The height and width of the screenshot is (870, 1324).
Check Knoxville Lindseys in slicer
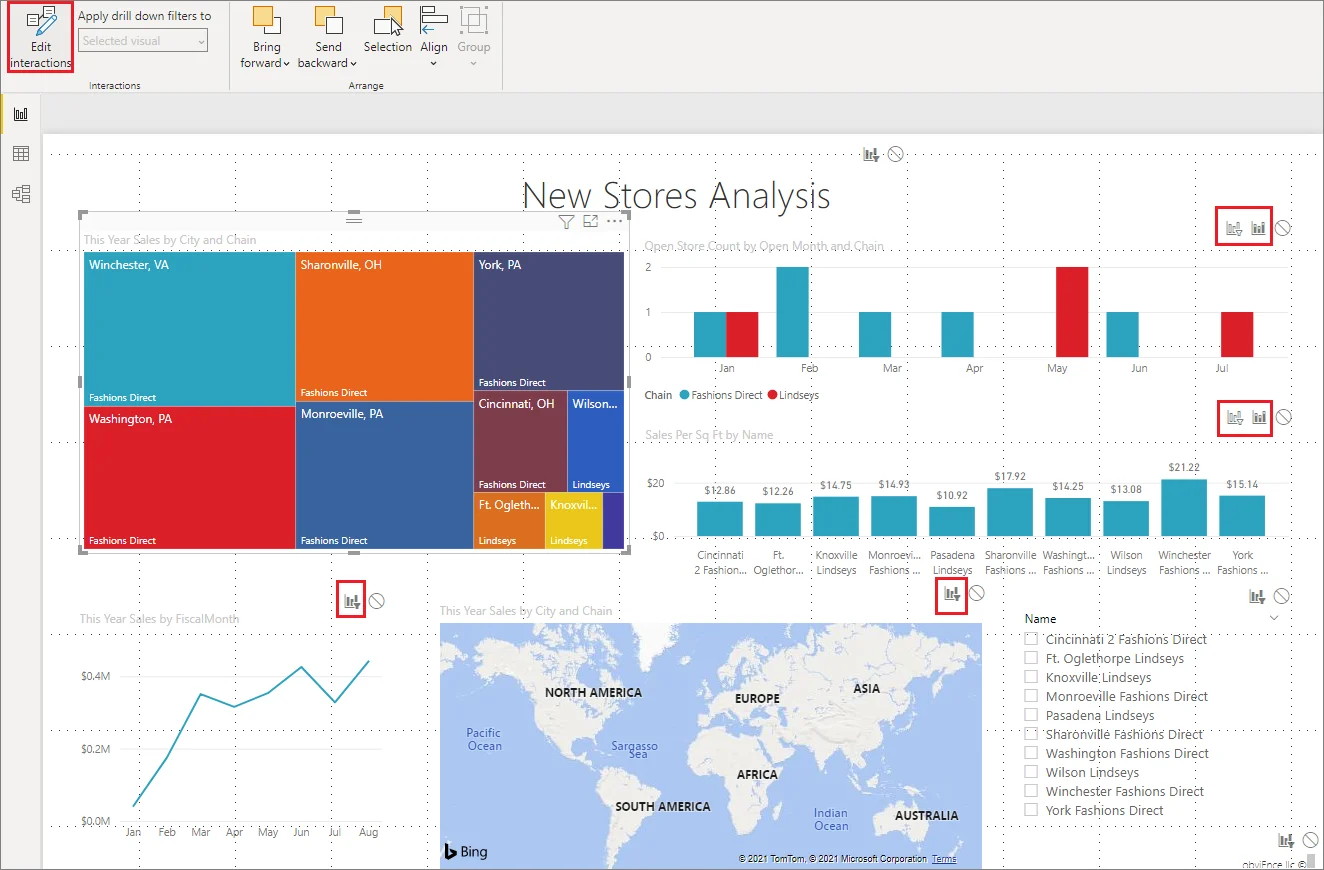1031,677
